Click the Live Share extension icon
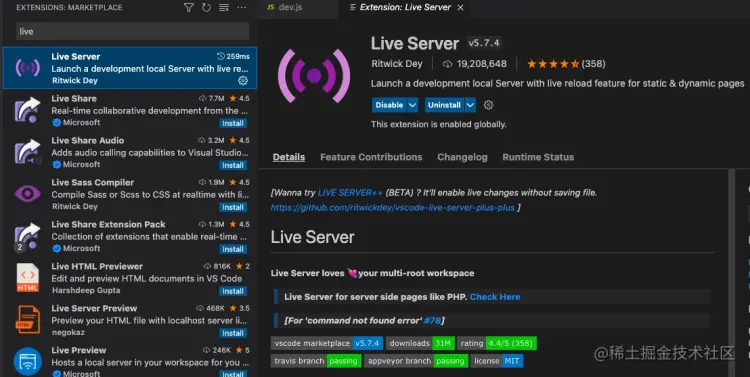This screenshot has height=377, width=750. coord(27,110)
